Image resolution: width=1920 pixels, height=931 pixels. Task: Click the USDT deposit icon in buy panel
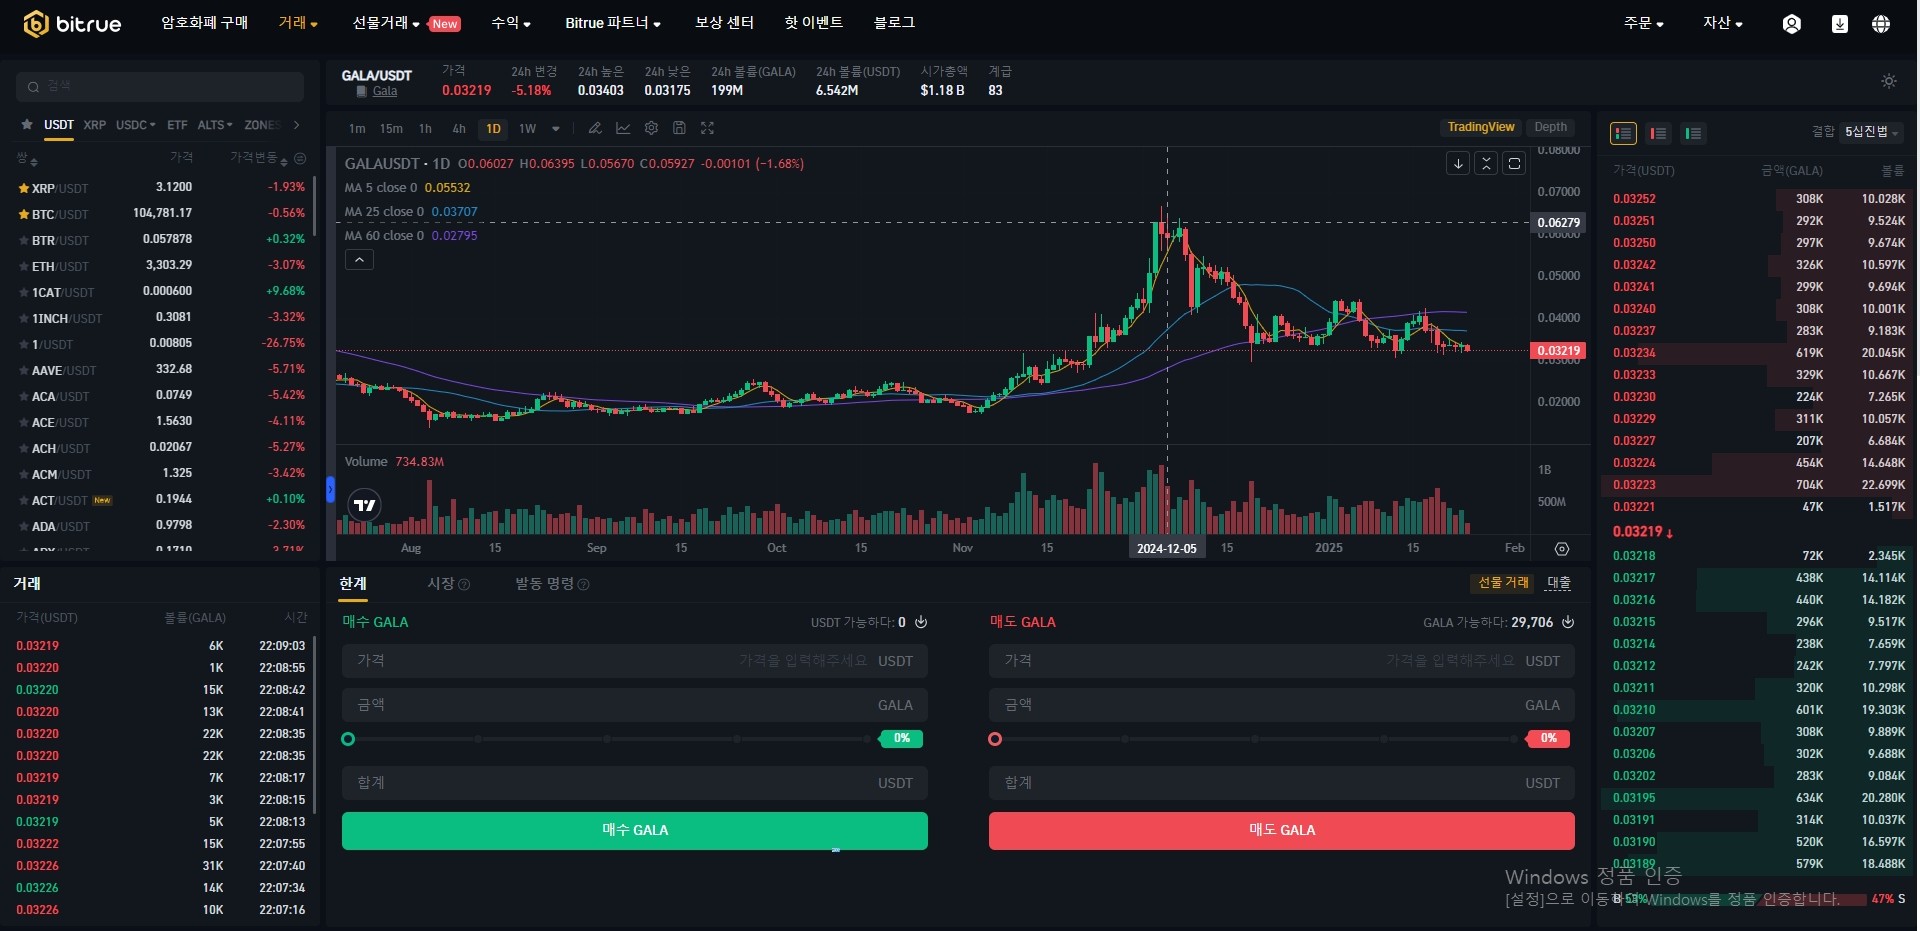tap(921, 622)
